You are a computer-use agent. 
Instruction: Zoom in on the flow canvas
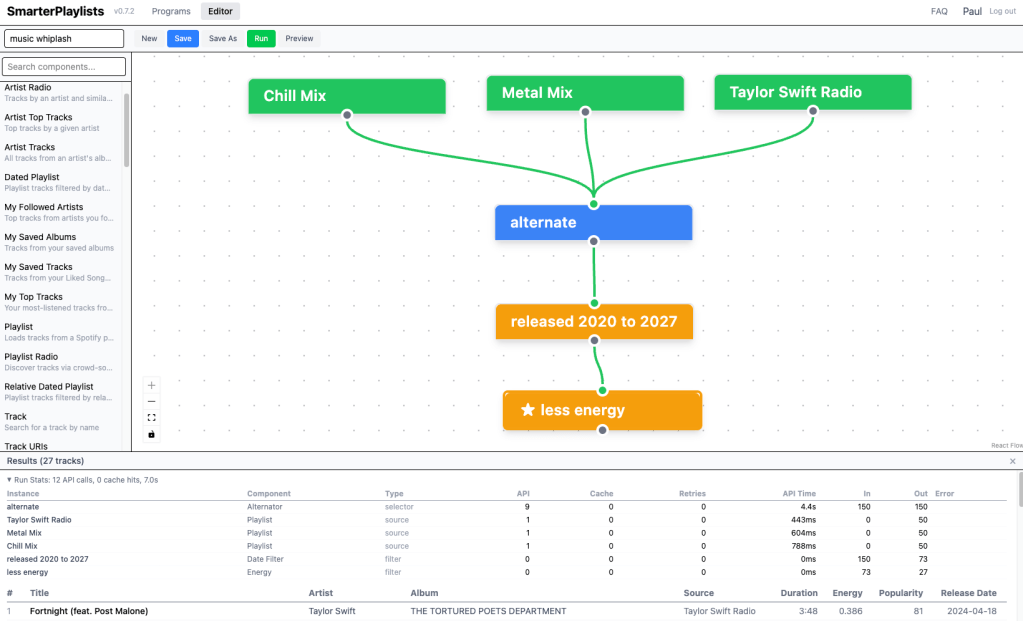152,385
